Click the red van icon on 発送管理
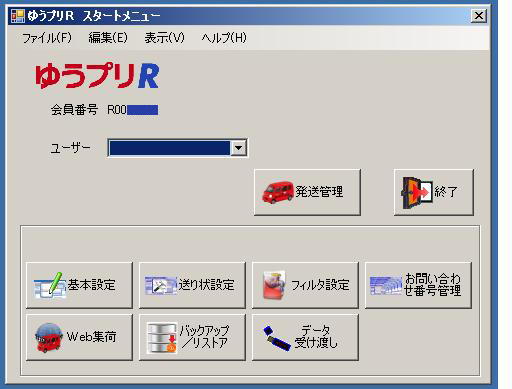 (278, 192)
